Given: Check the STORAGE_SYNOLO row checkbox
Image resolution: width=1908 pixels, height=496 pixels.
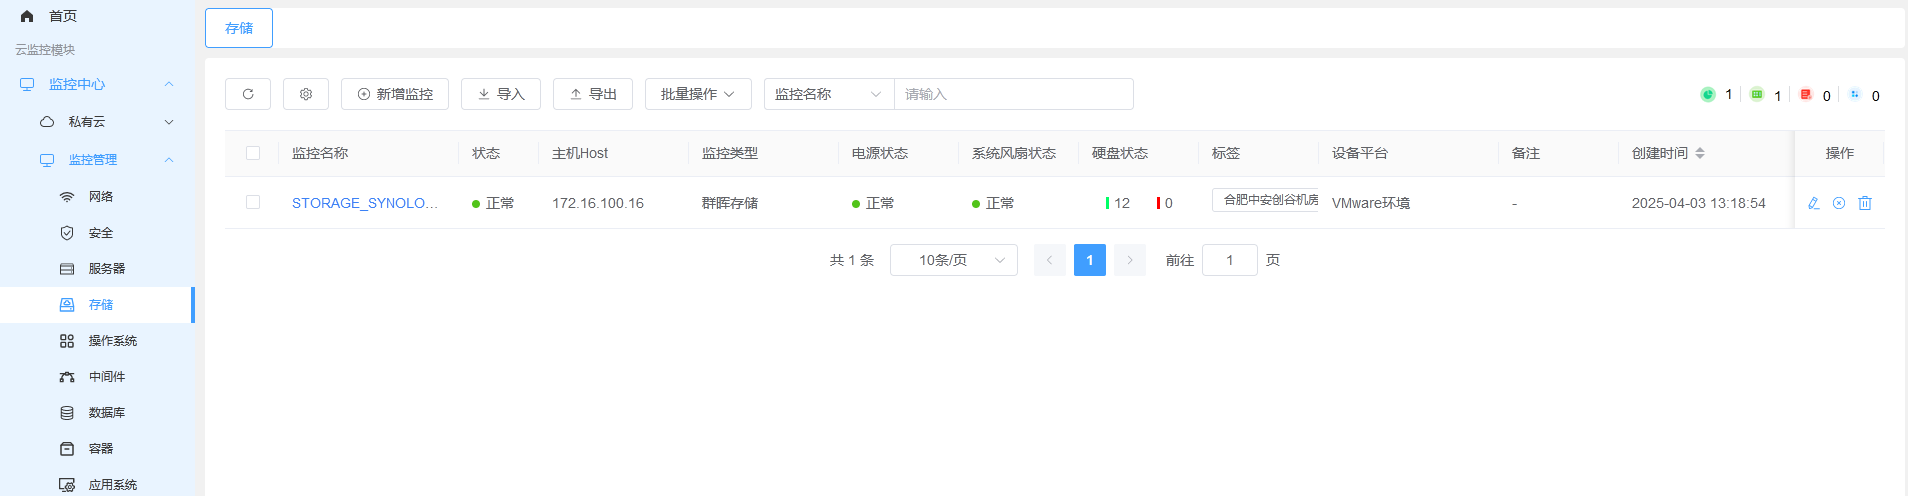Looking at the screenshot, I should (253, 202).
